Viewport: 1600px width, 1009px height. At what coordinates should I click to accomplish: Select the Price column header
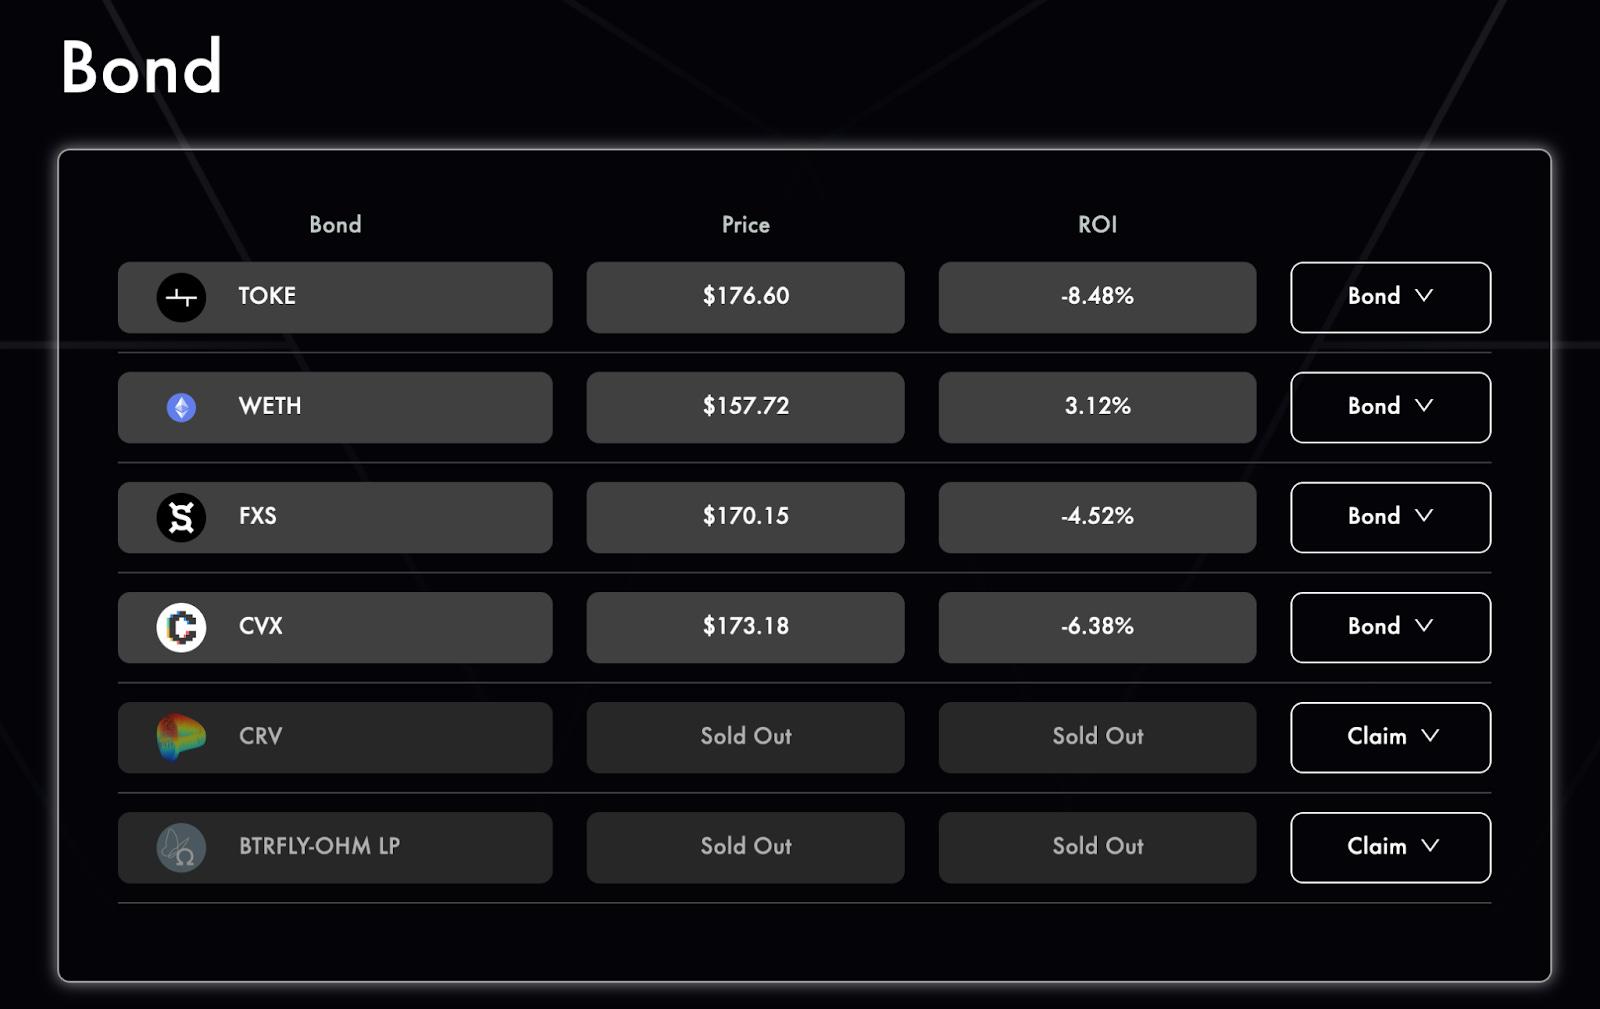(745, 225)
